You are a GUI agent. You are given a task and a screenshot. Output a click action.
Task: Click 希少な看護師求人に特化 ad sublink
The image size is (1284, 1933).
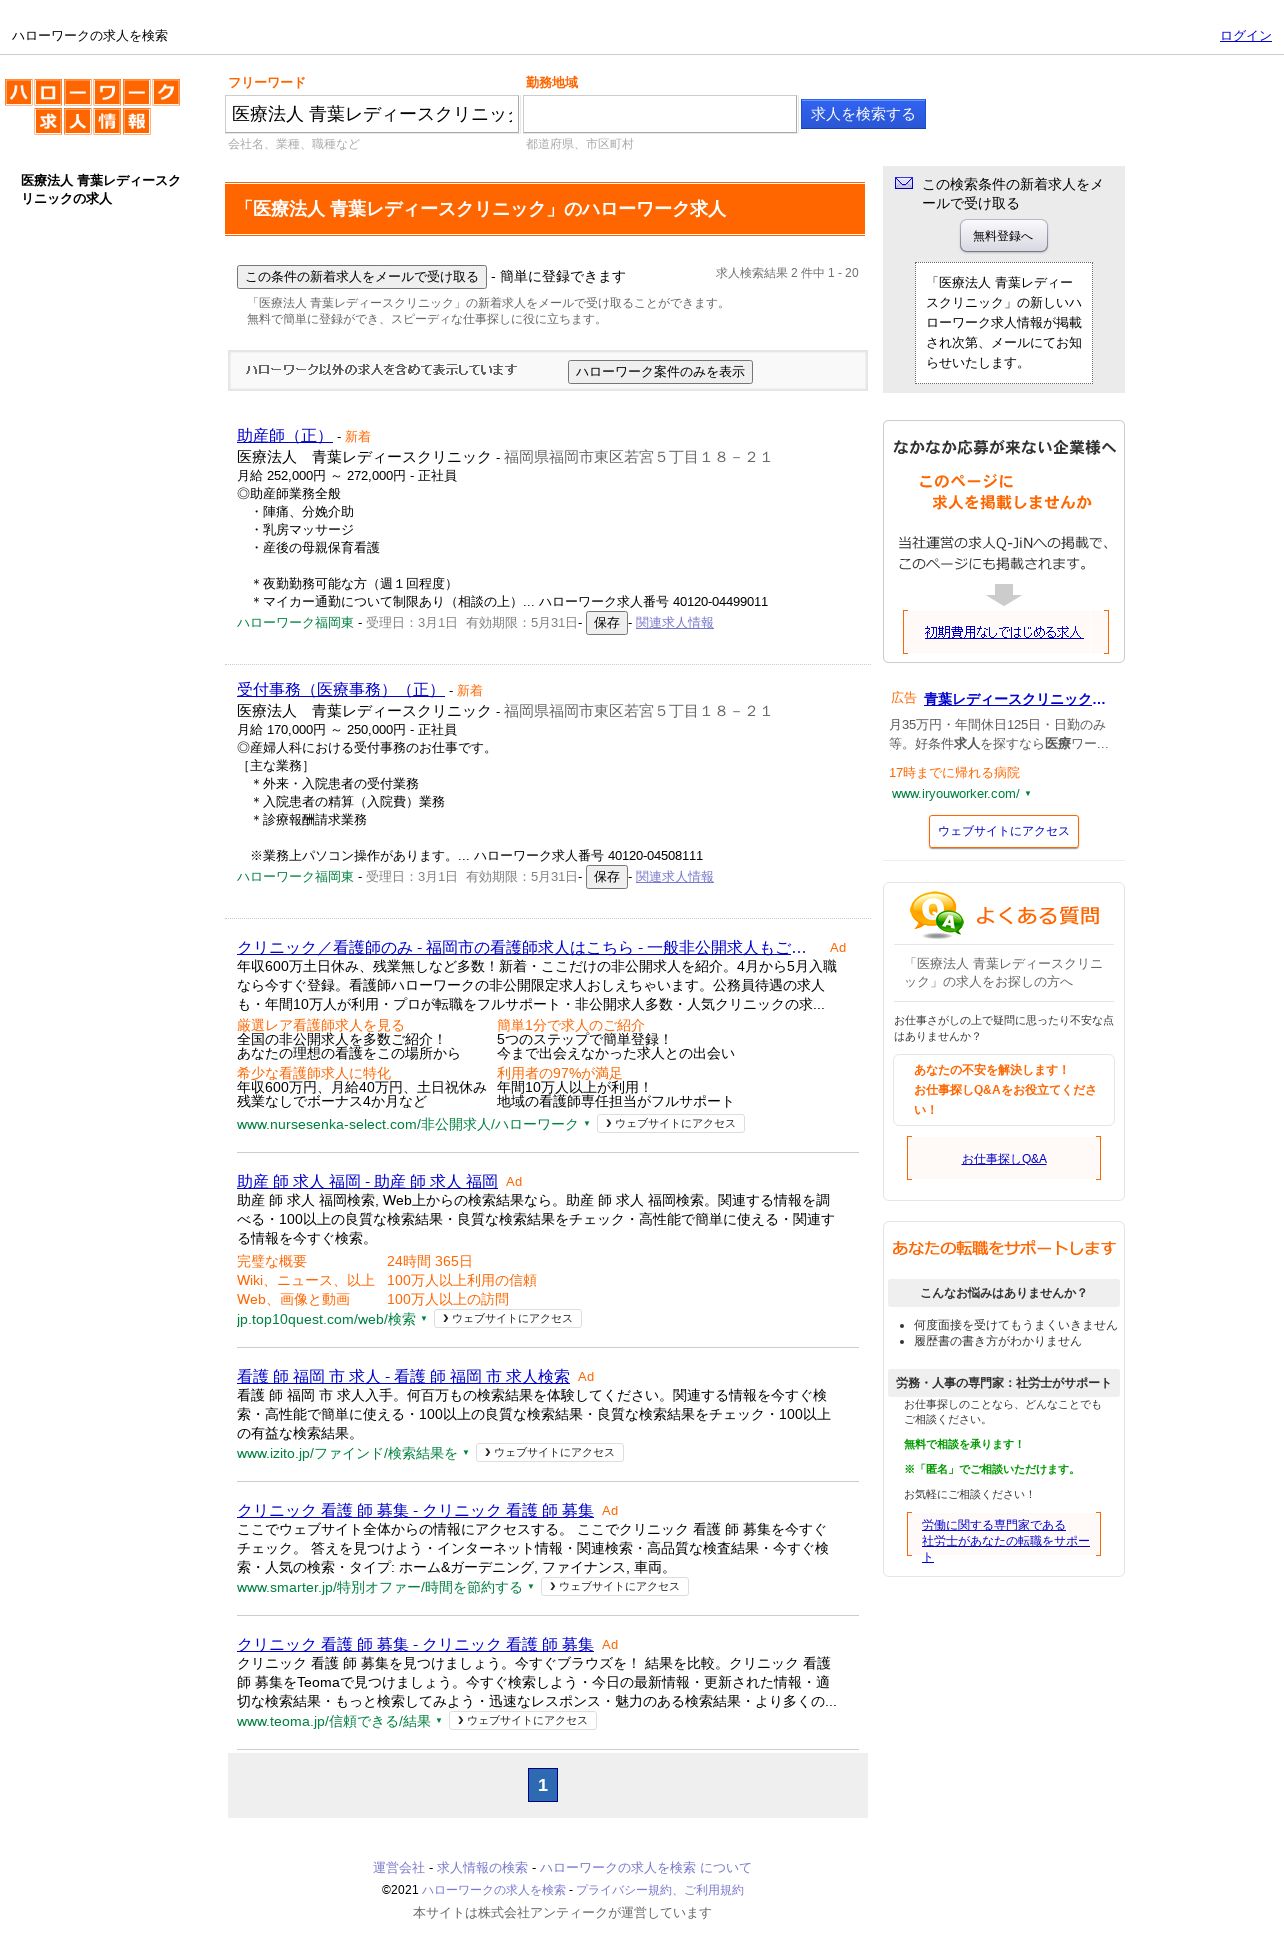(x=314, y=1073)
